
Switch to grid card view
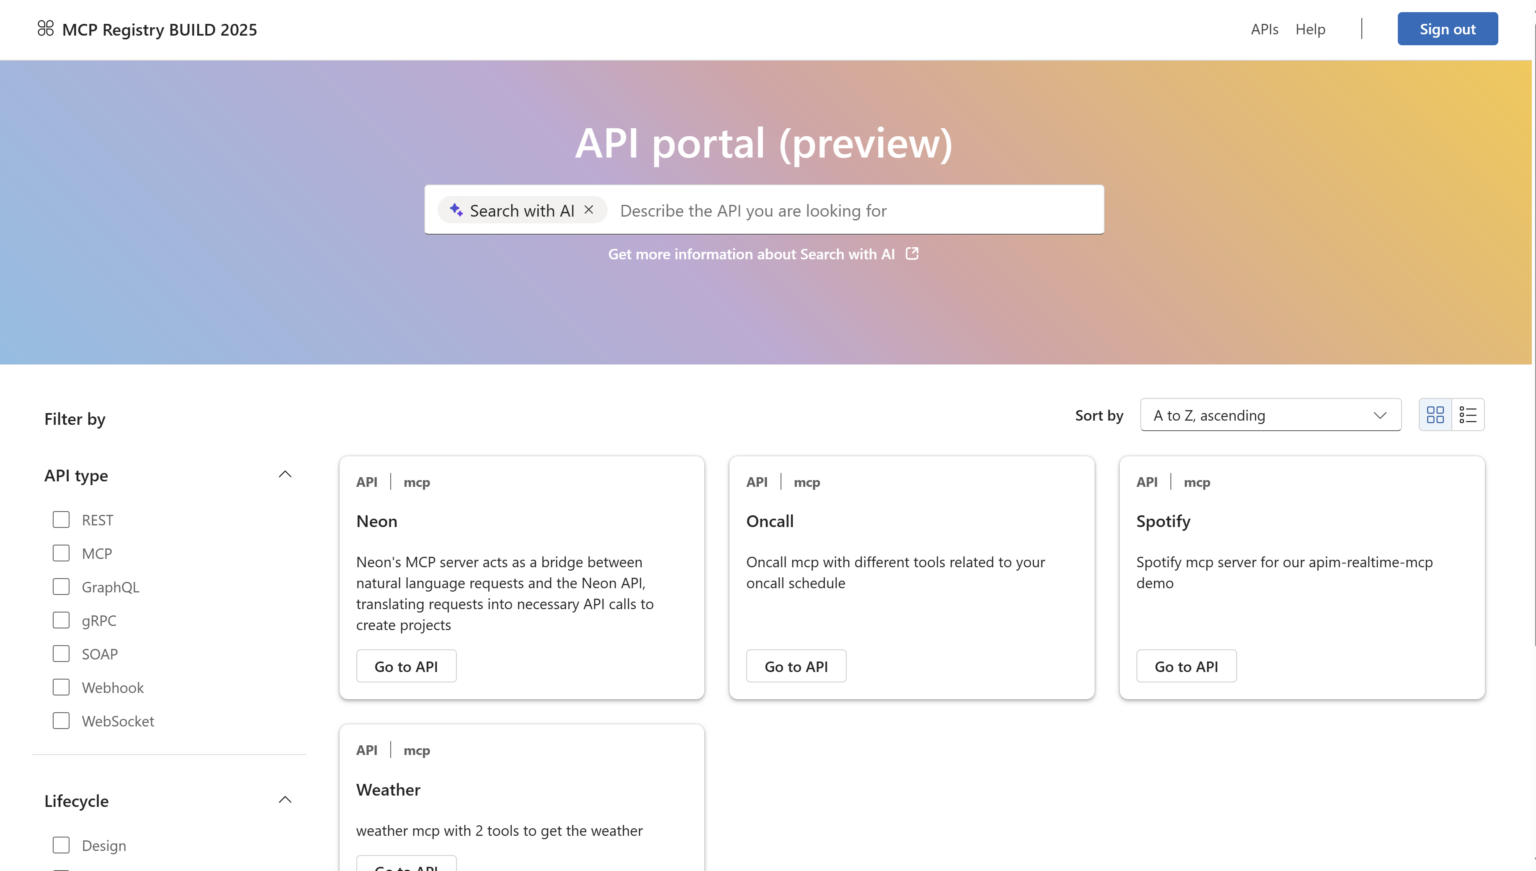1435,414
